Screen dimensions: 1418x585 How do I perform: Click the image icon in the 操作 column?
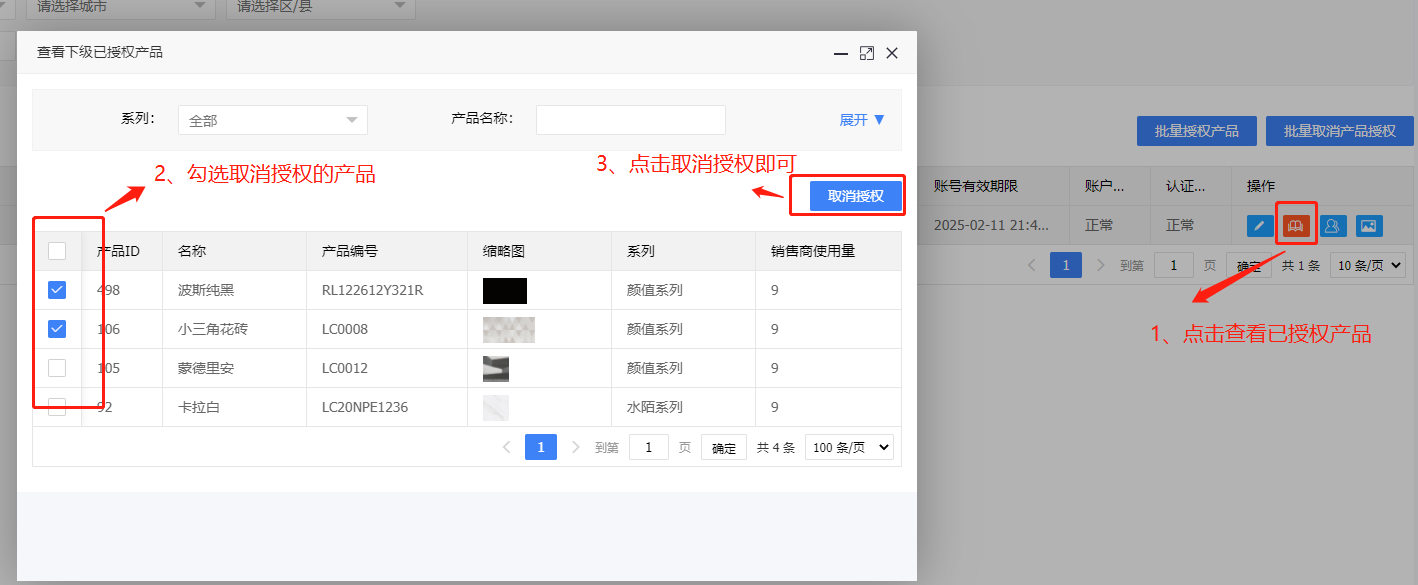(1369, 226)
